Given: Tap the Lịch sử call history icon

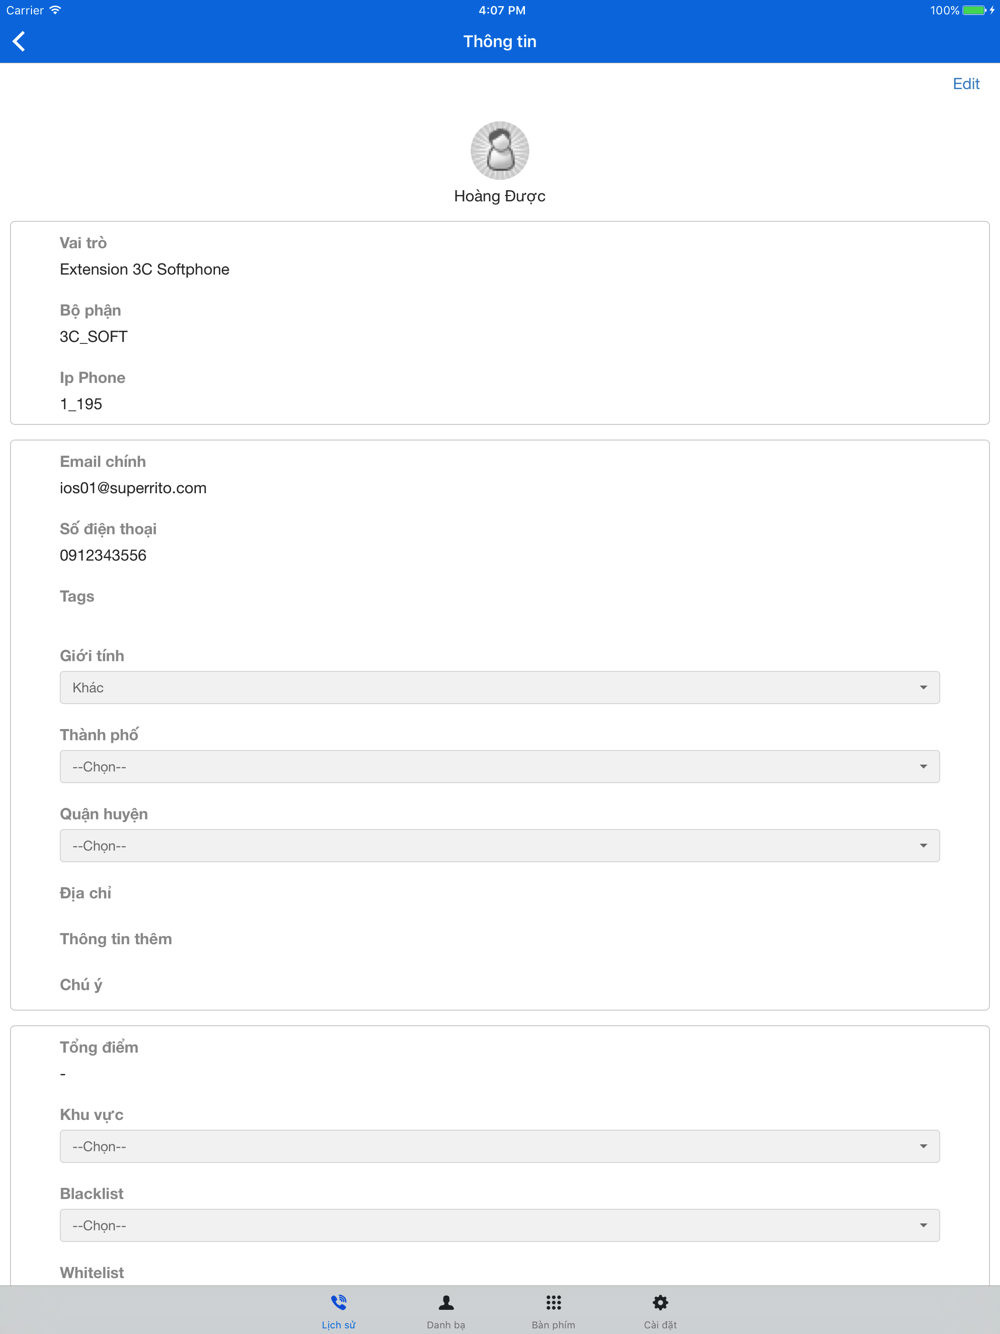Looking at the screenshot, I should (x=339, y=1303).
